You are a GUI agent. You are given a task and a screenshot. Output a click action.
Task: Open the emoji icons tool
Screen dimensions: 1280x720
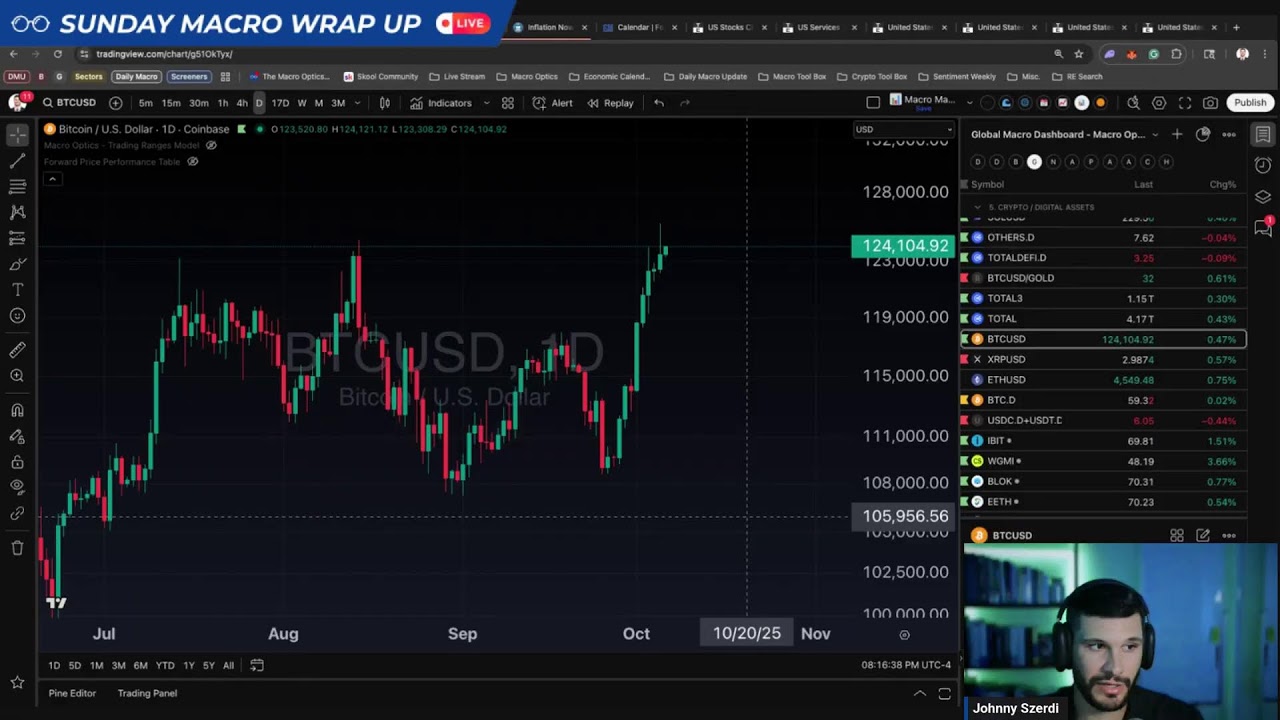17,316
